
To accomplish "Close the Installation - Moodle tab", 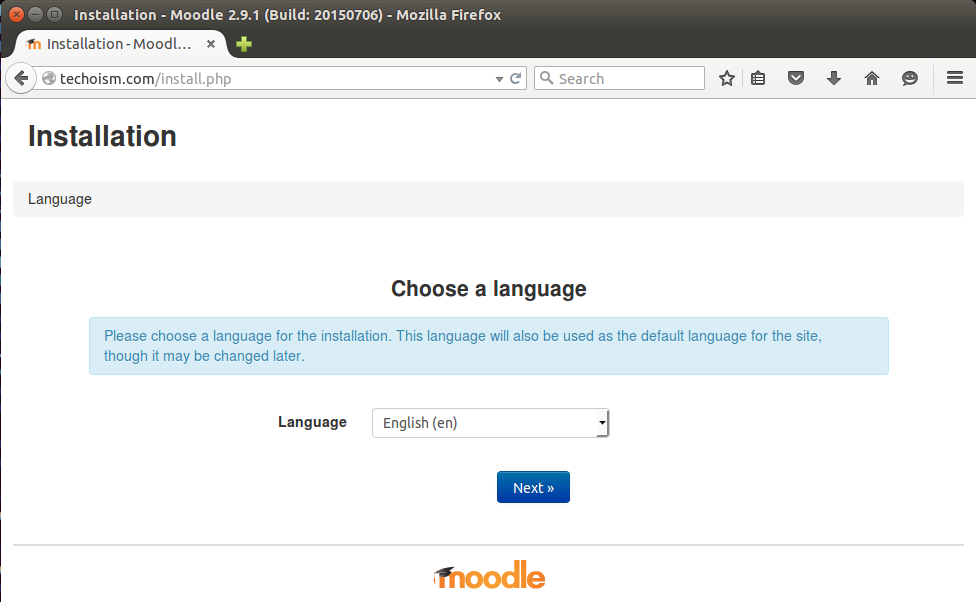I will [x=211, y=44].
